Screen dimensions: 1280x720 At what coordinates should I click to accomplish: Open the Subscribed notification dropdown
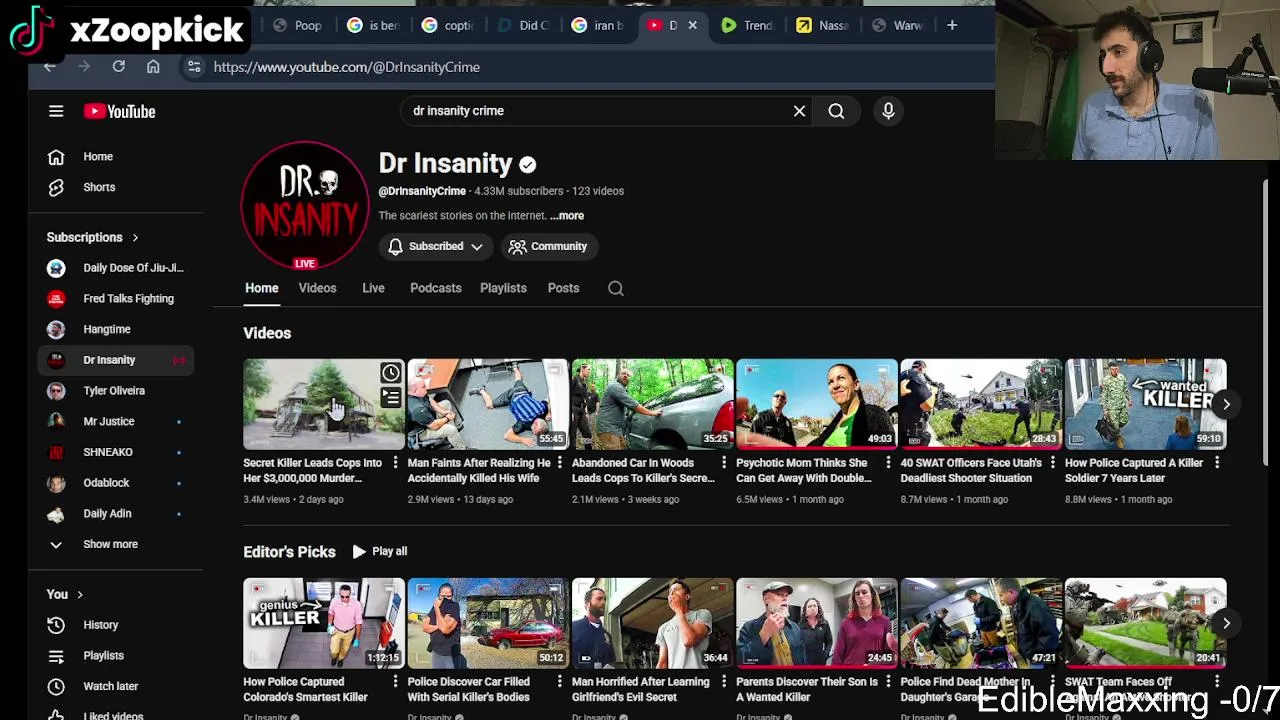point(436,246)
